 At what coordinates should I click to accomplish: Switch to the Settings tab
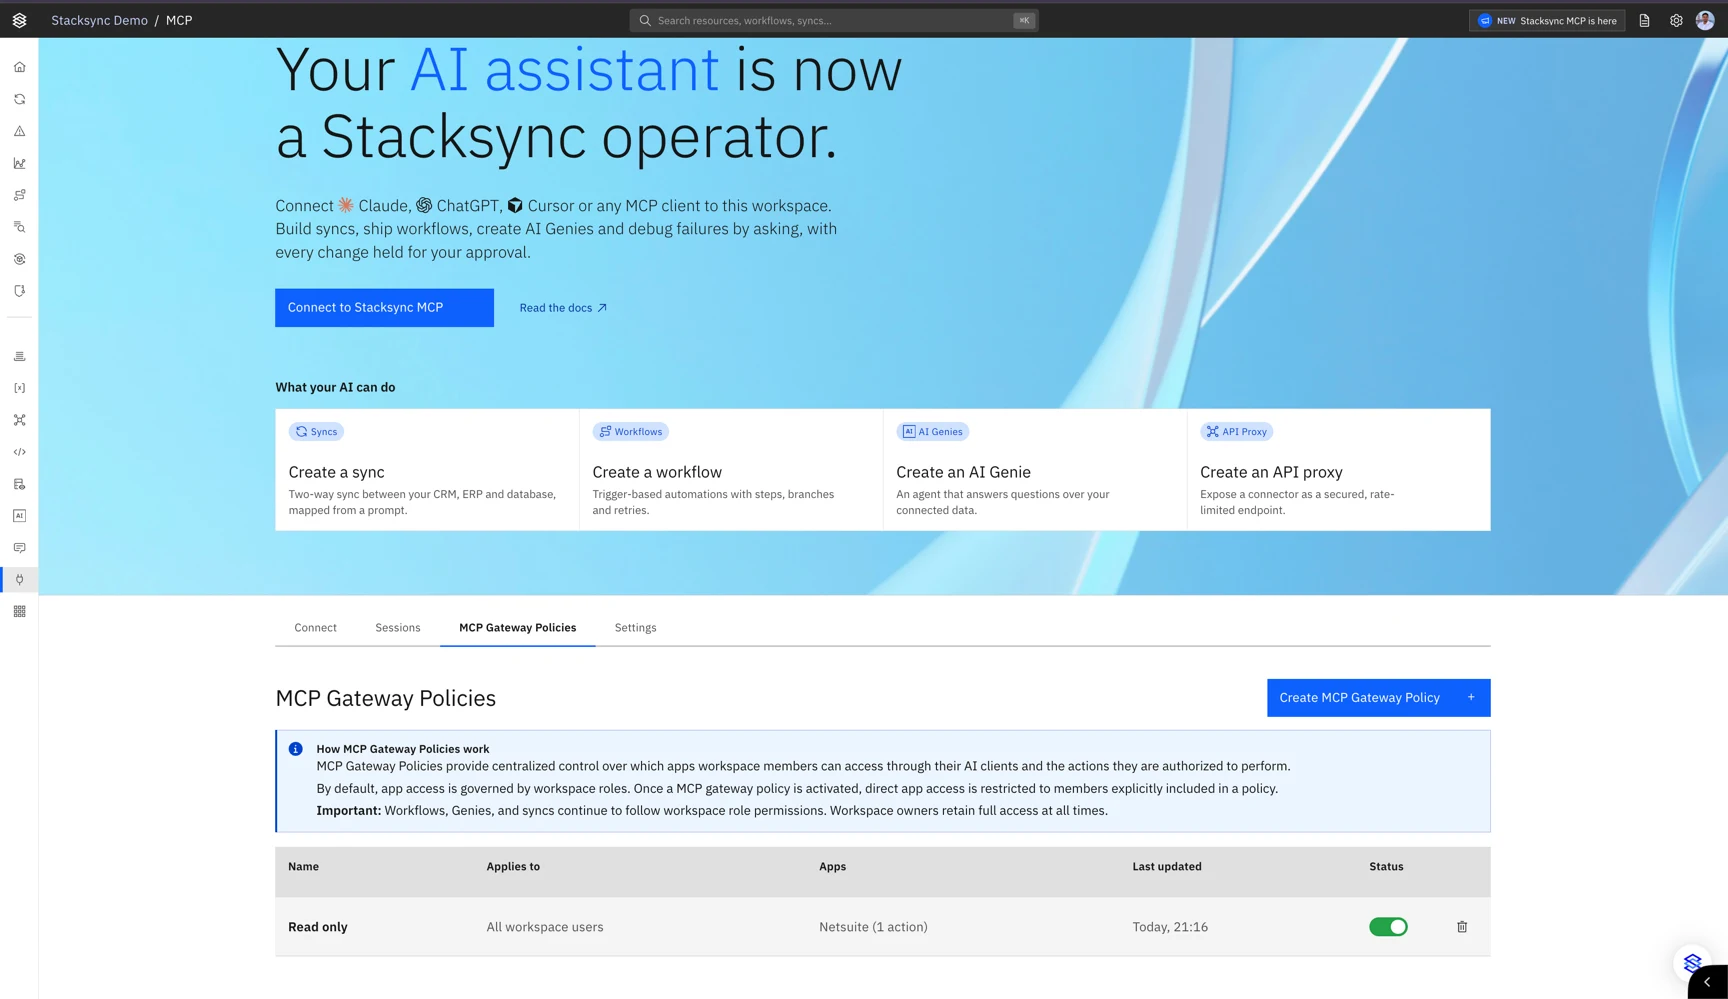635,628
